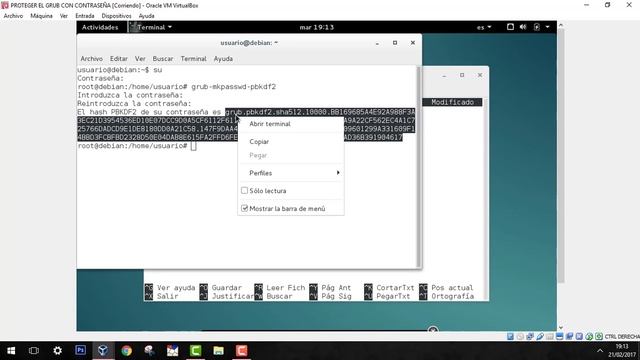Click the VirtualBox shared folders status icon

[550, 336]
